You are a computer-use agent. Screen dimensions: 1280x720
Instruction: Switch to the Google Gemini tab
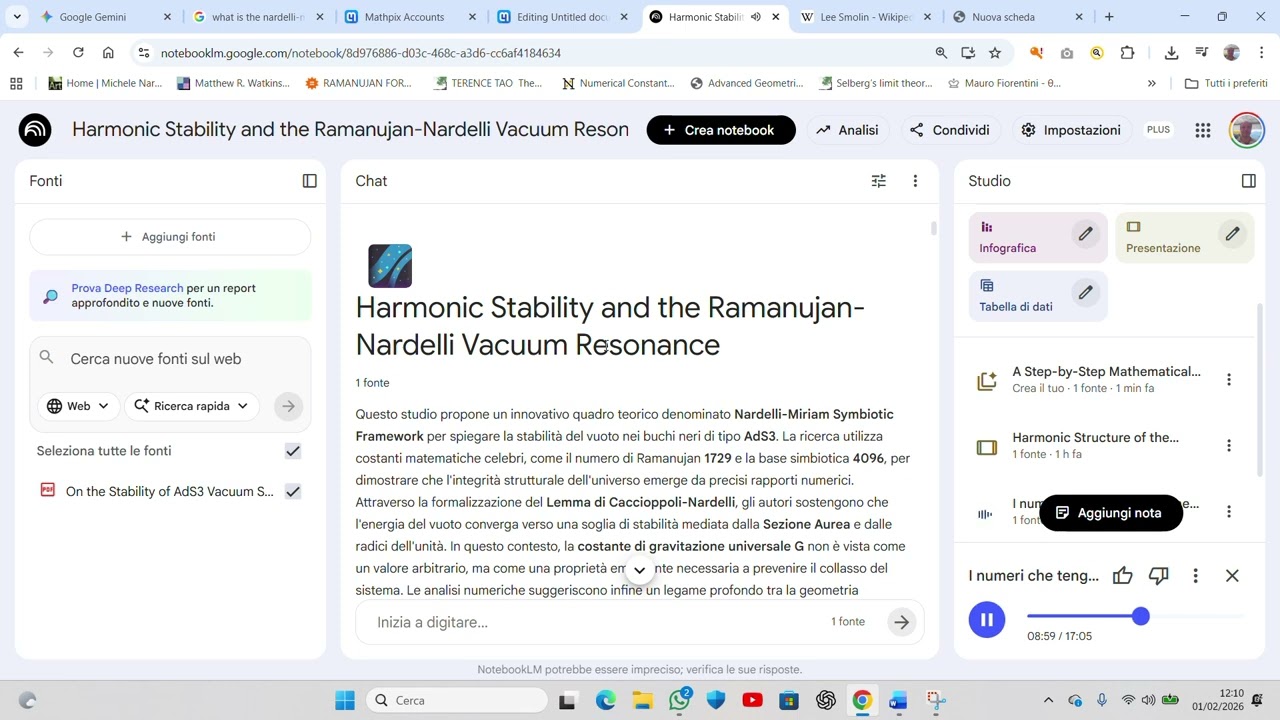(x=107, y=17)
